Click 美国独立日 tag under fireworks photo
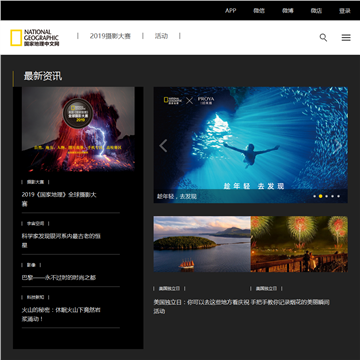Viewport: 360px width, 360px height. click(x=266, y=288)
